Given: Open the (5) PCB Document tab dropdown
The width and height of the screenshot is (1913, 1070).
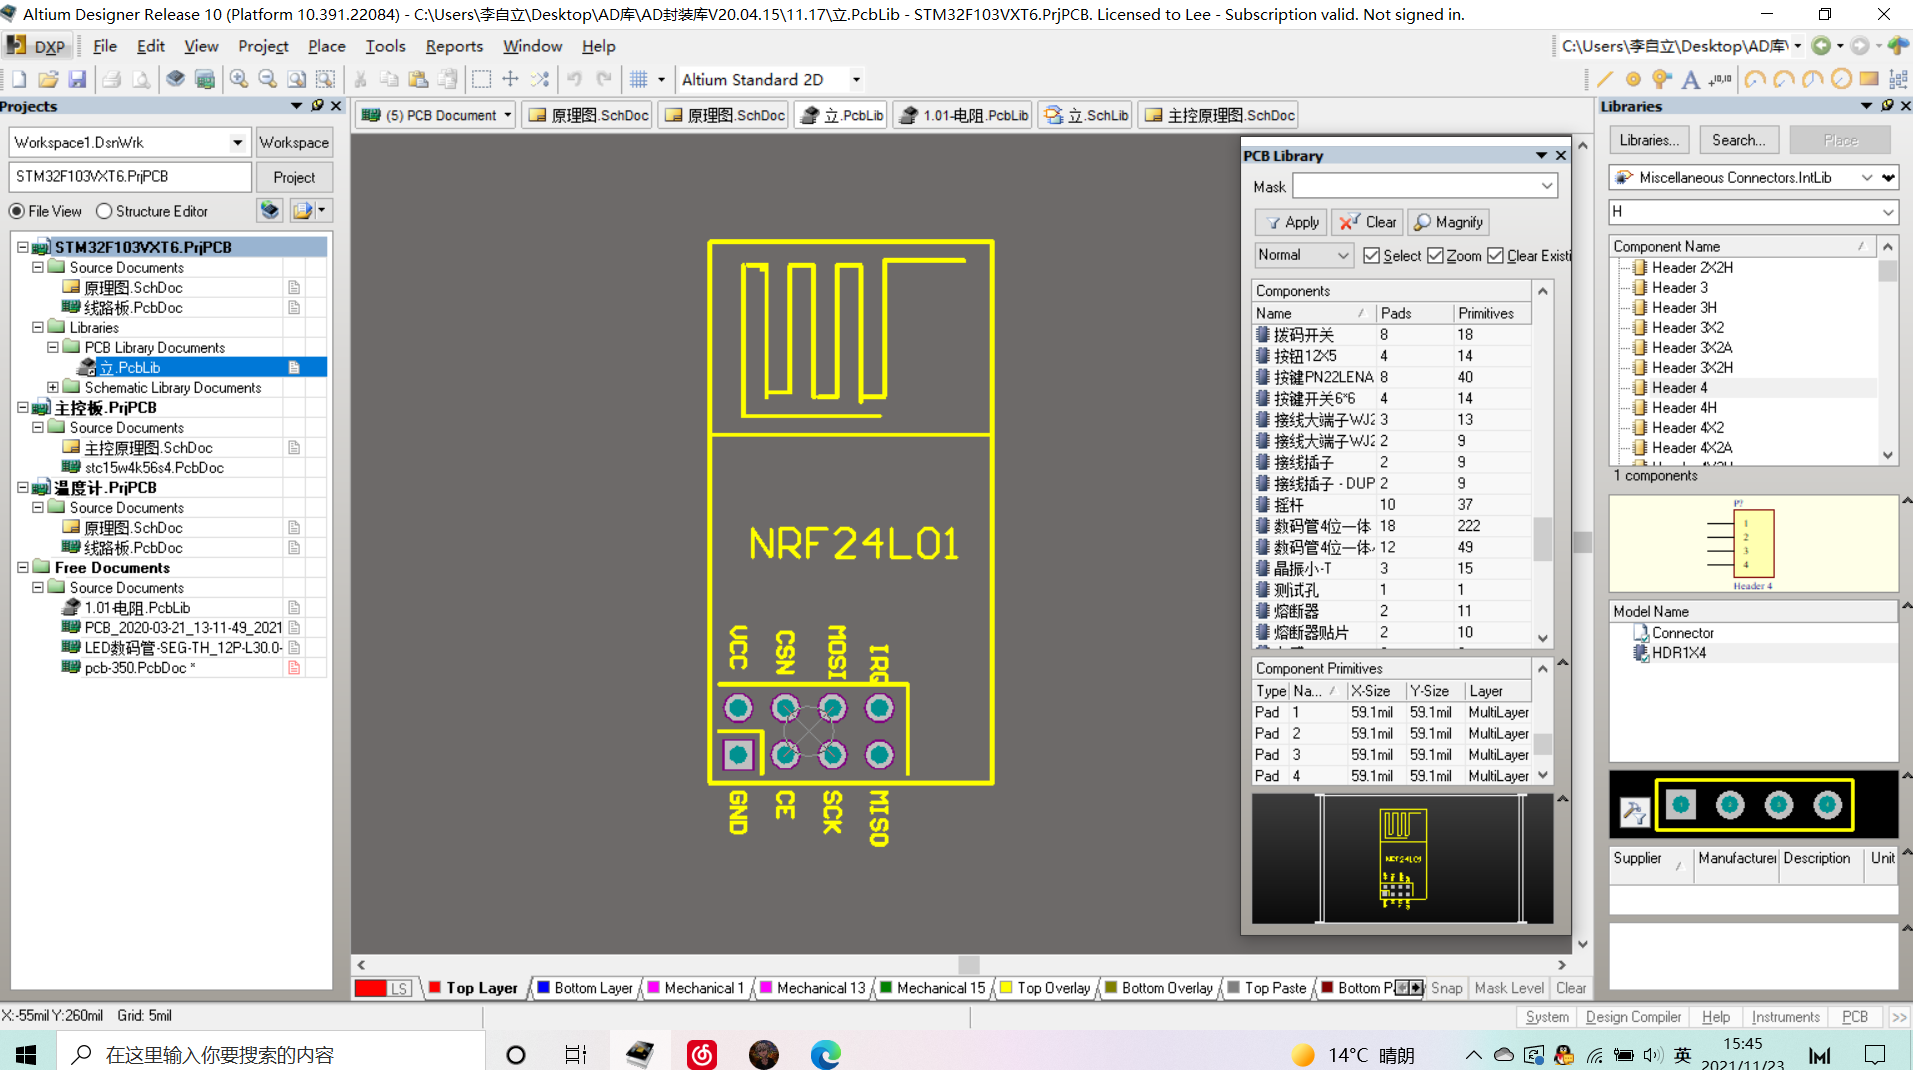Looking at the screenshot, I should 507,115.
